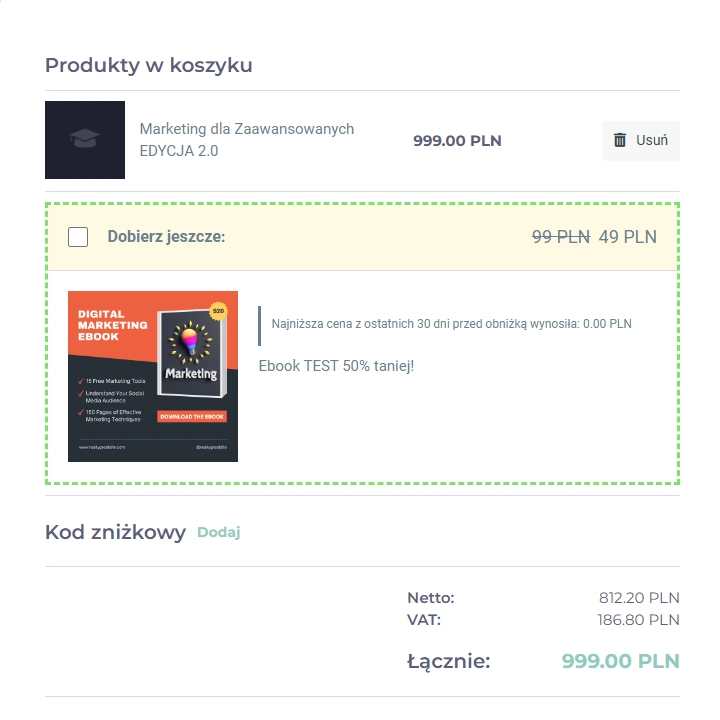
Task: Click the Ebook TEST 50% taniej description
Action: coord(336,366)
